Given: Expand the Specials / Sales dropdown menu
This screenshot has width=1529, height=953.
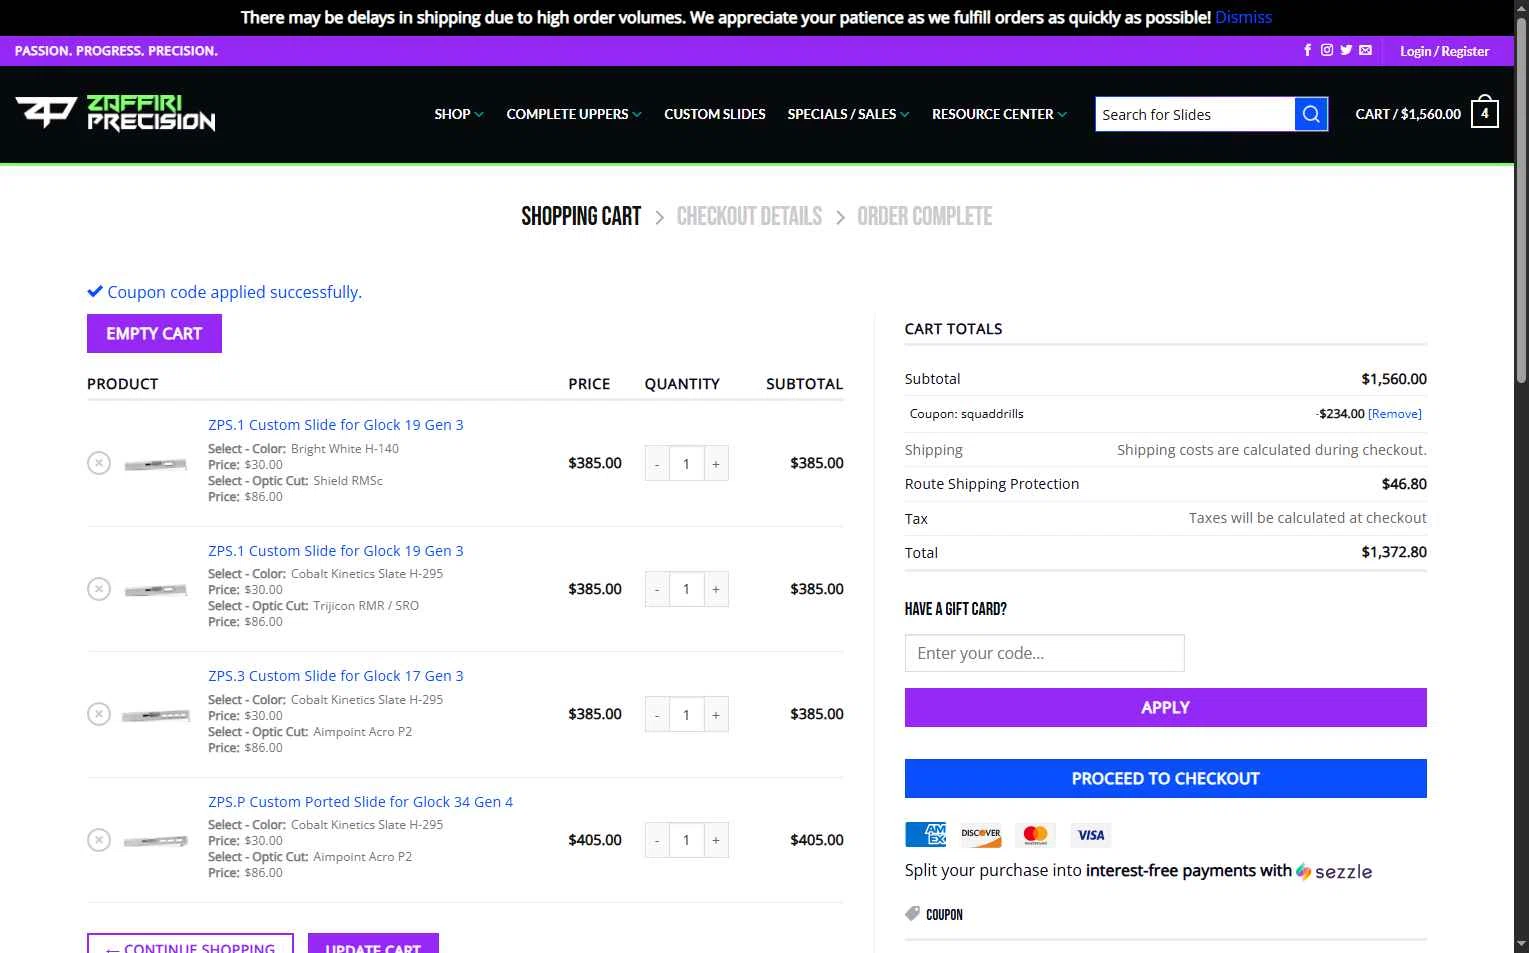Looking at the screenshot, I should point(848,114).
